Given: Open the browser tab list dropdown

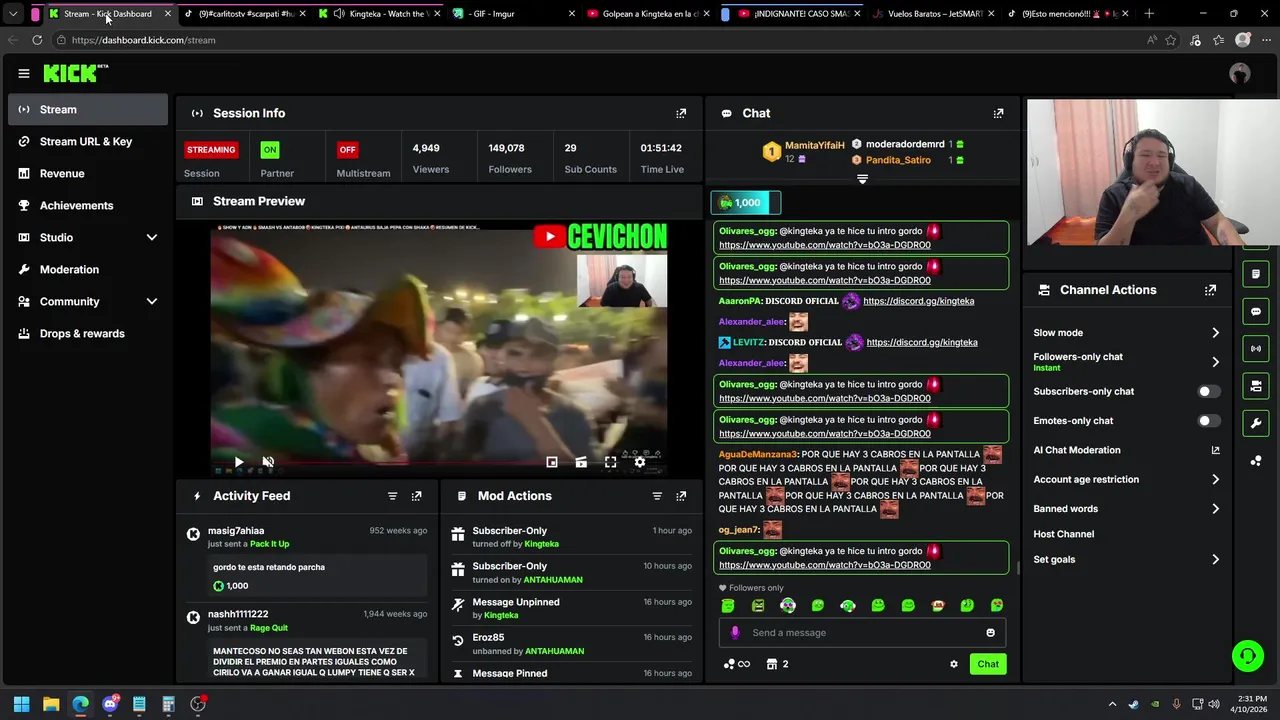Looking at the screenshot, I should point(13,14).
